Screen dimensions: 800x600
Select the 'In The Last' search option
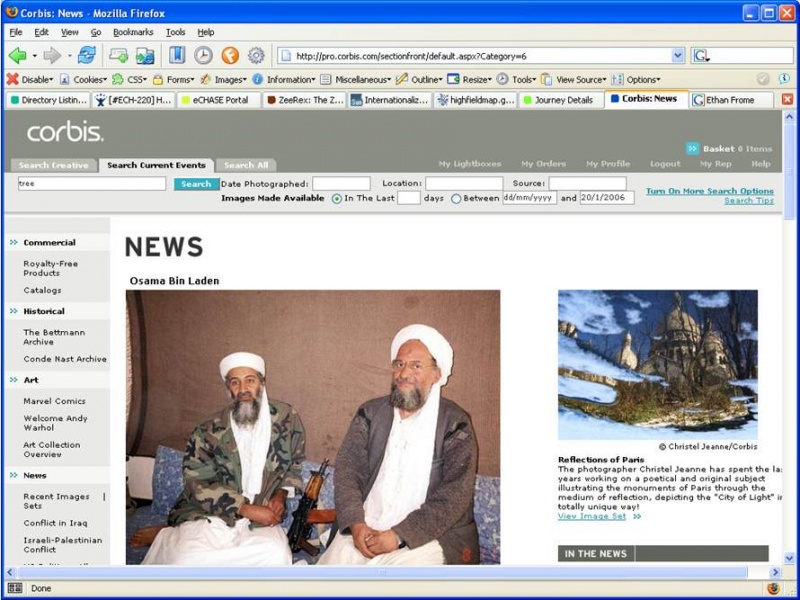336,198
